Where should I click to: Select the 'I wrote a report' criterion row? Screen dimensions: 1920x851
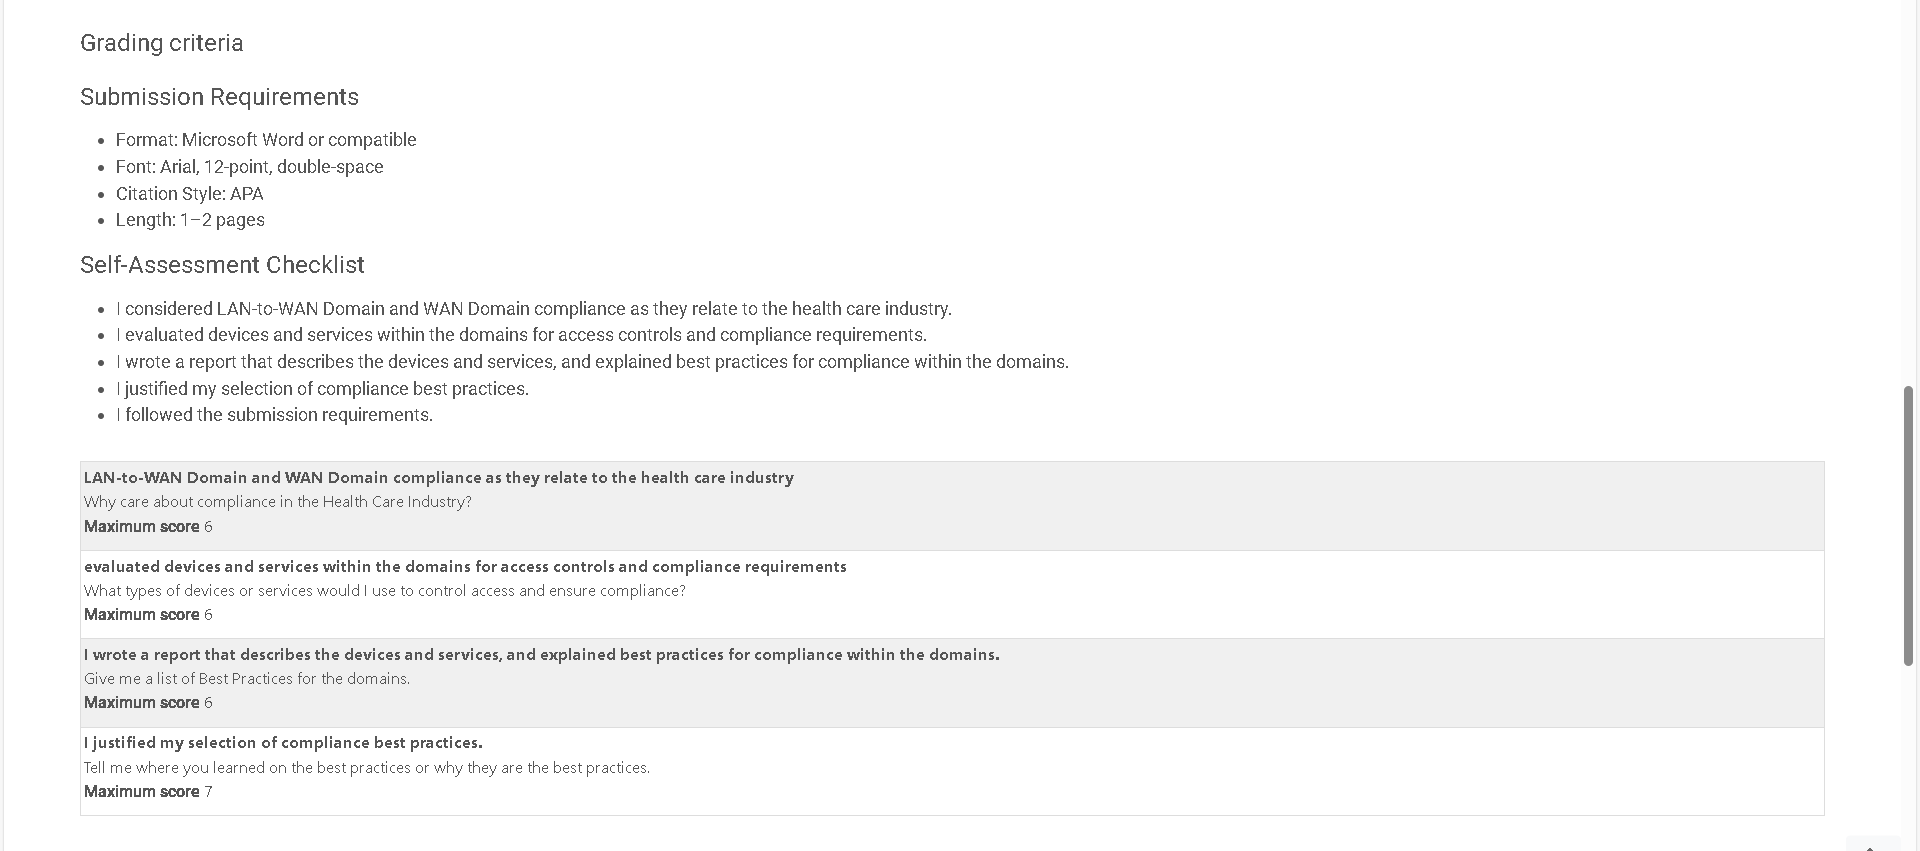952,683
